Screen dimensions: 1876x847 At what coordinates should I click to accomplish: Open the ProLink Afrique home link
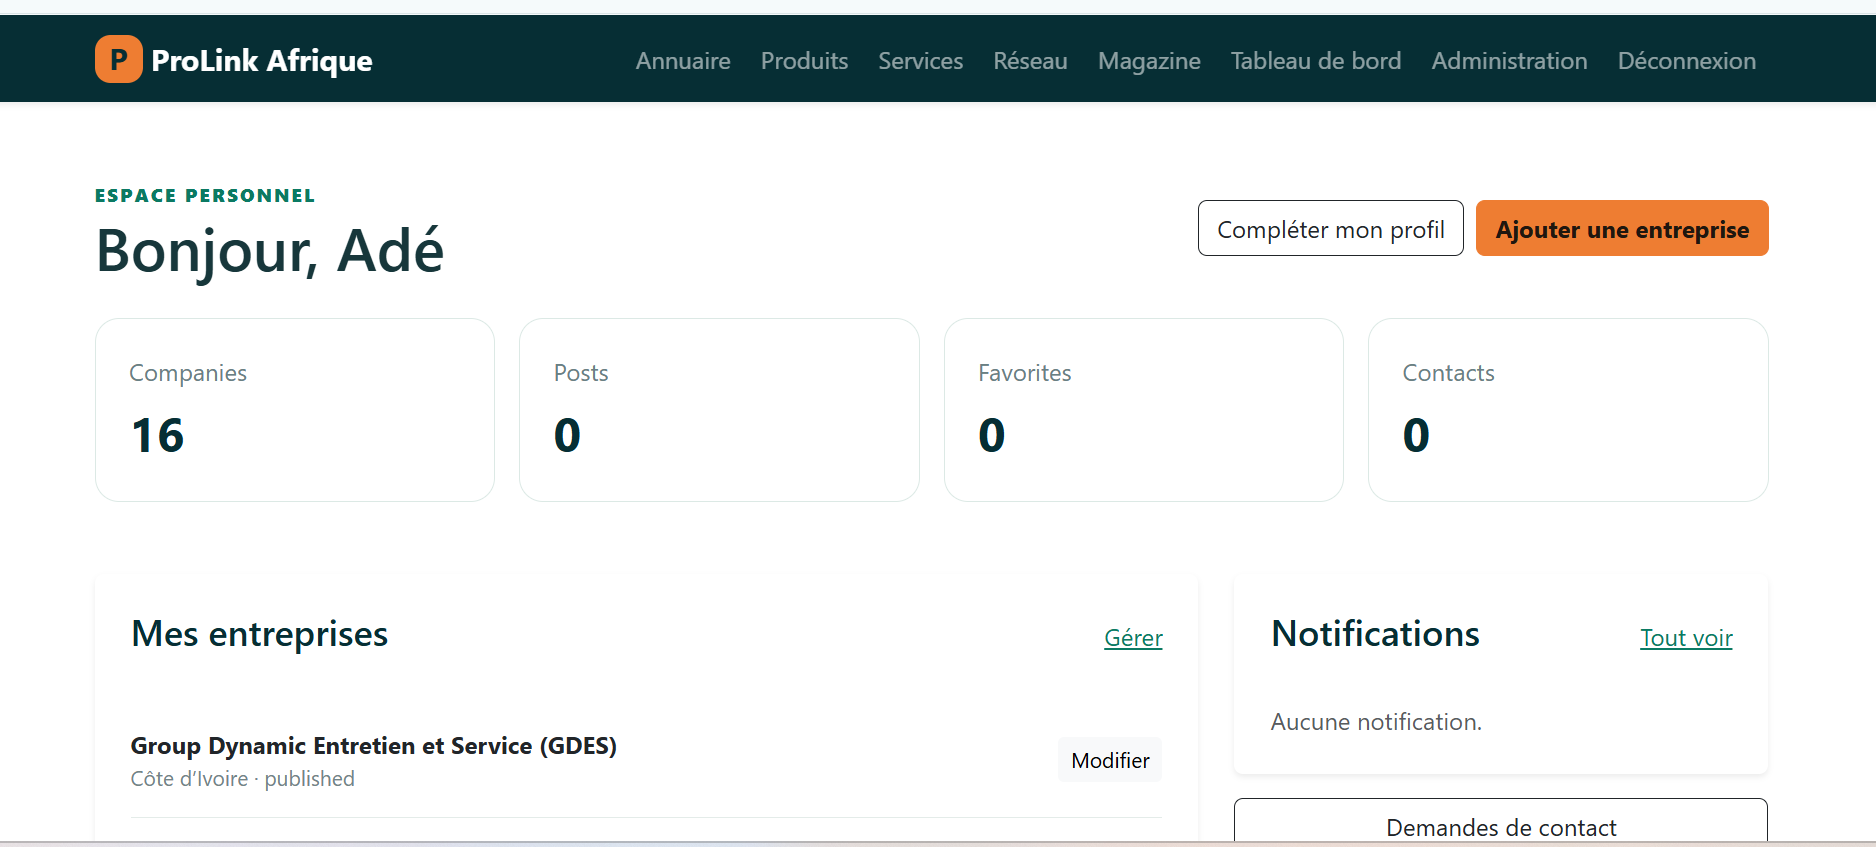[x=234, y=60]
